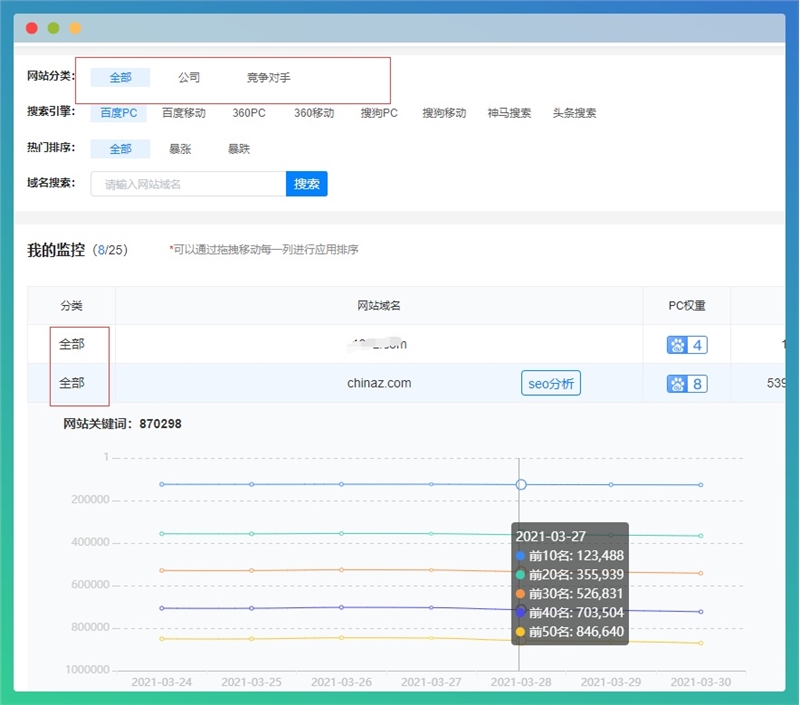Select the 竞争对手 website category
The height and width of the screenshot is (705, 800).
(x=268, y=78)
